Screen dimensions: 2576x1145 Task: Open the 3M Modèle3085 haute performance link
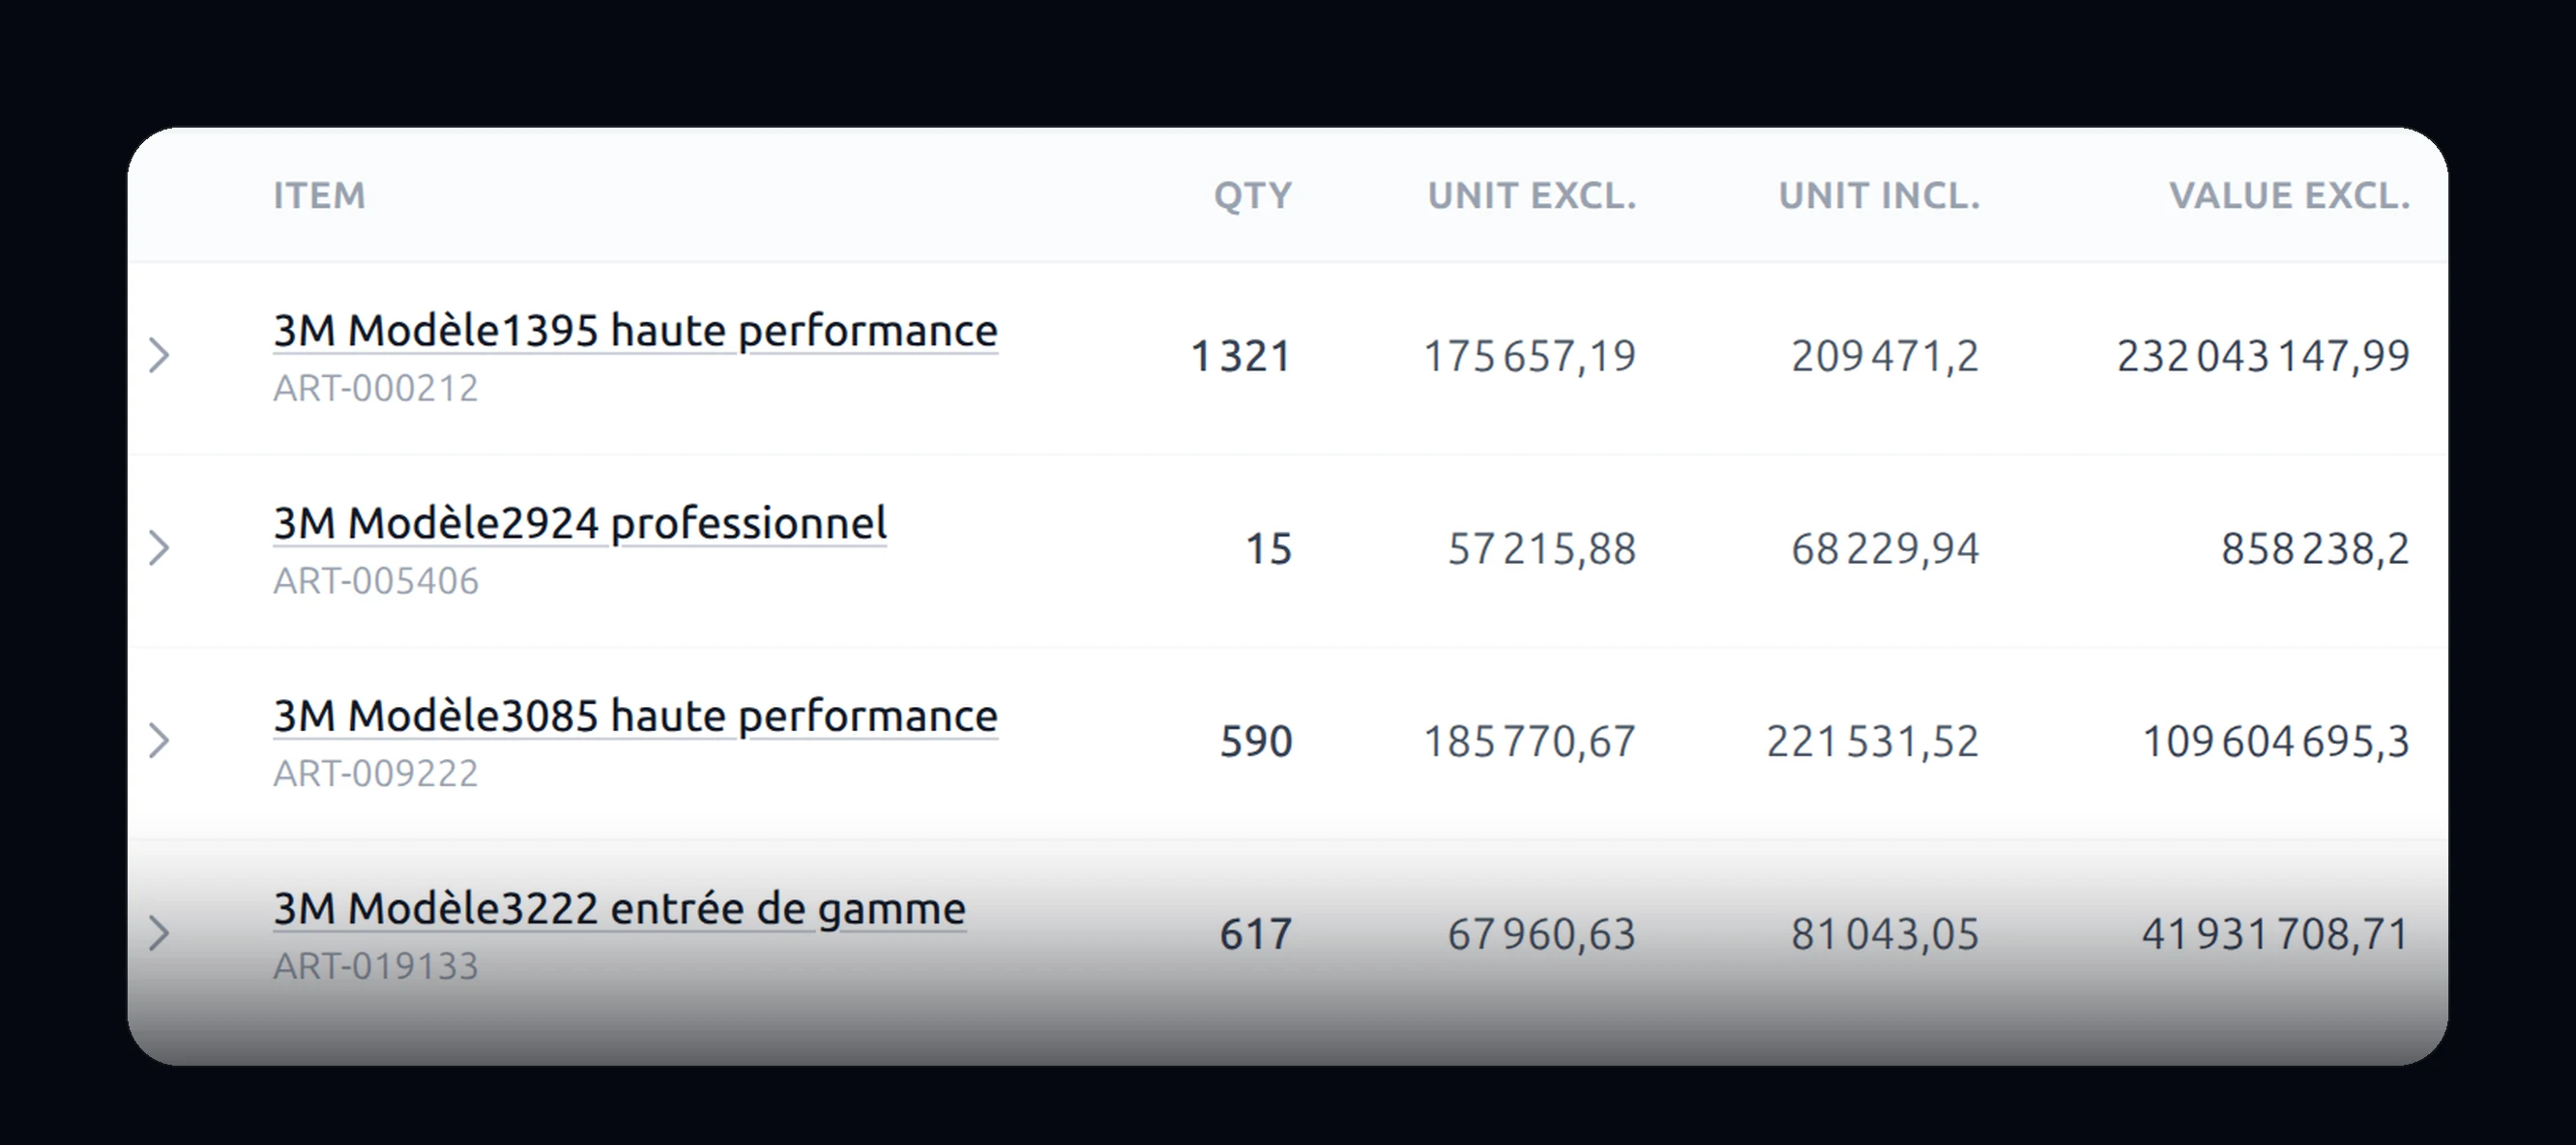click(635, 716)
